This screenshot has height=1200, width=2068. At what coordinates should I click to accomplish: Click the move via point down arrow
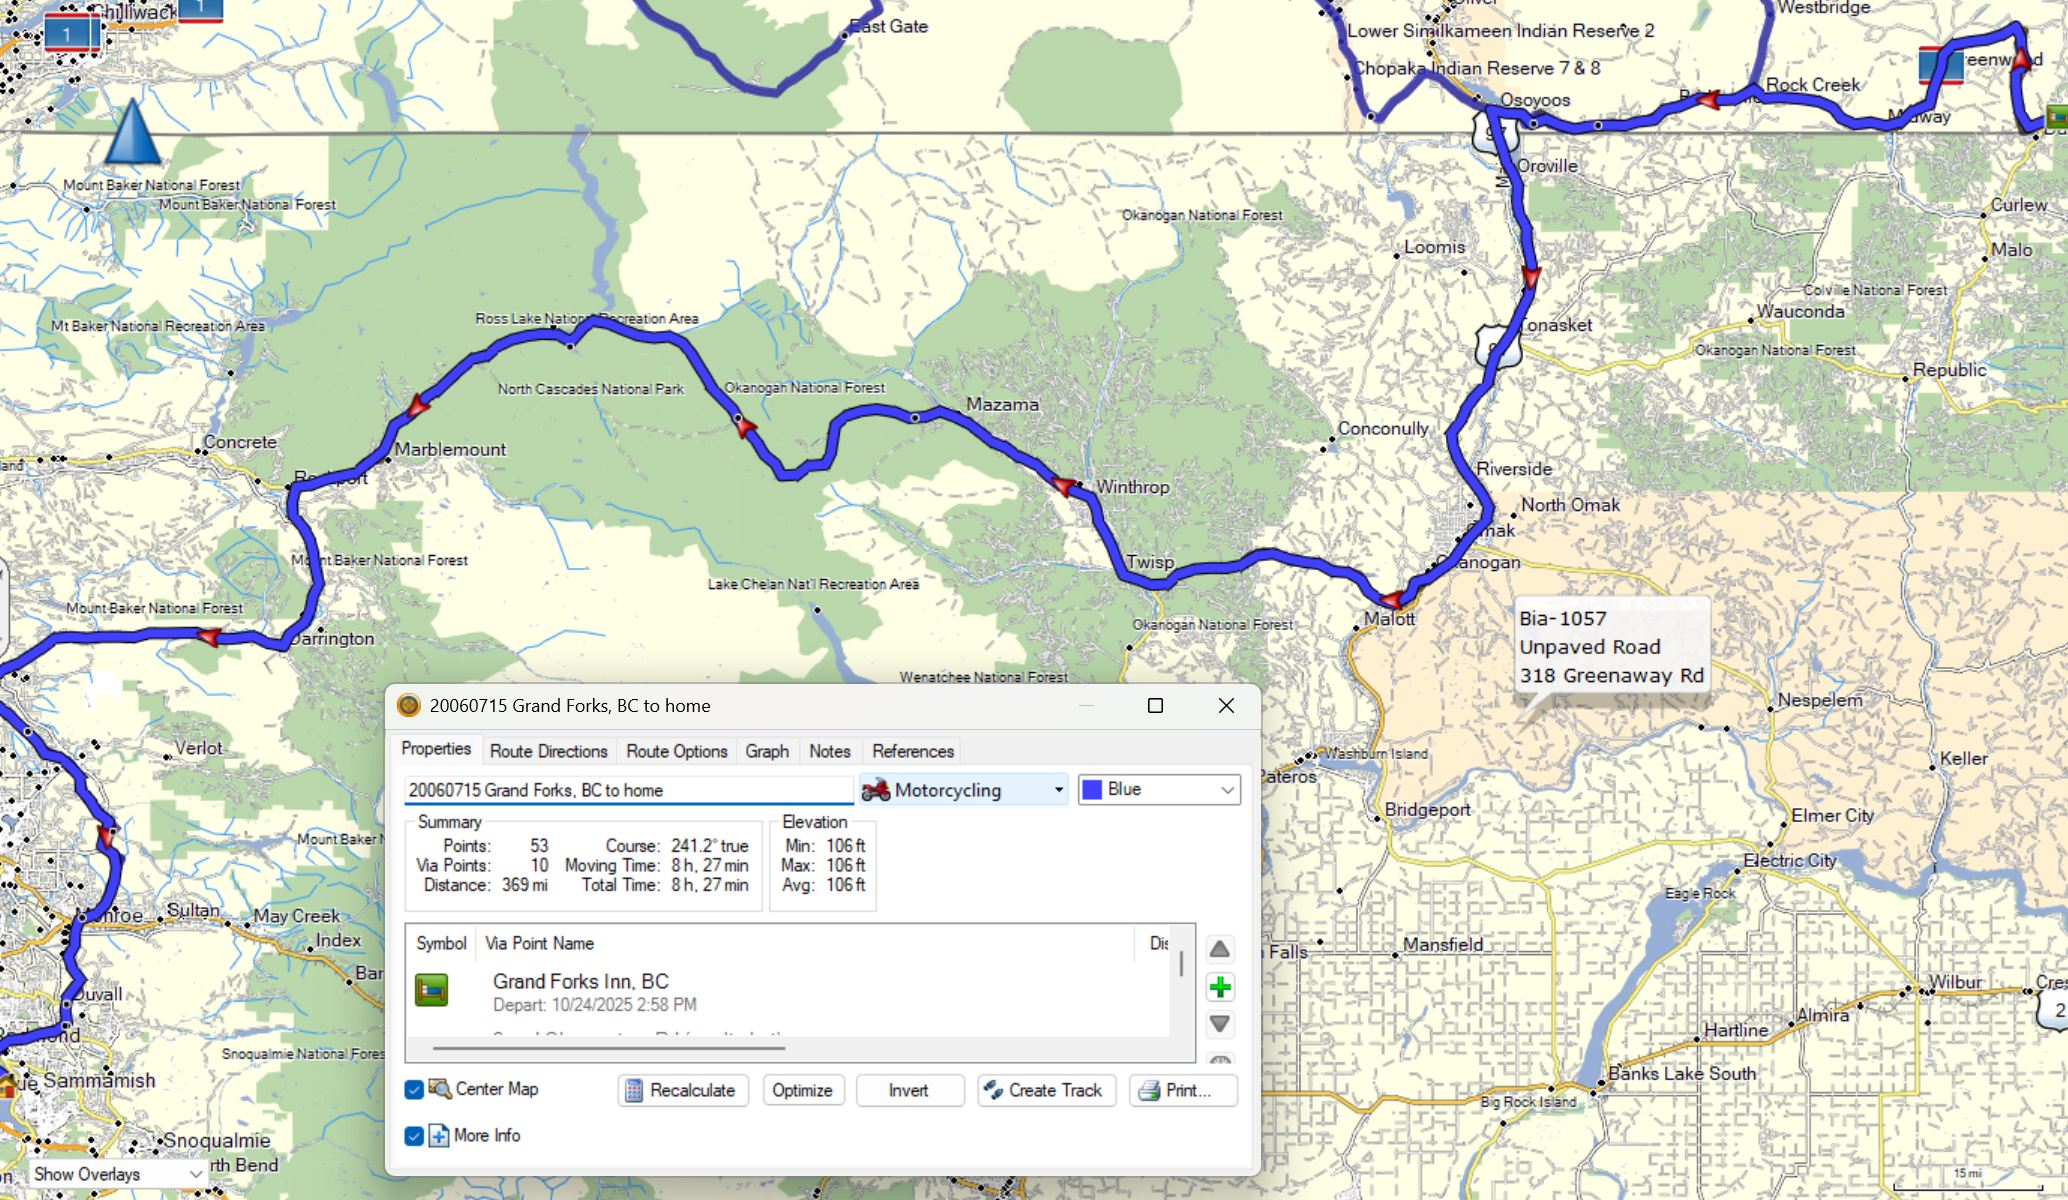[x=1219, y=1024]
